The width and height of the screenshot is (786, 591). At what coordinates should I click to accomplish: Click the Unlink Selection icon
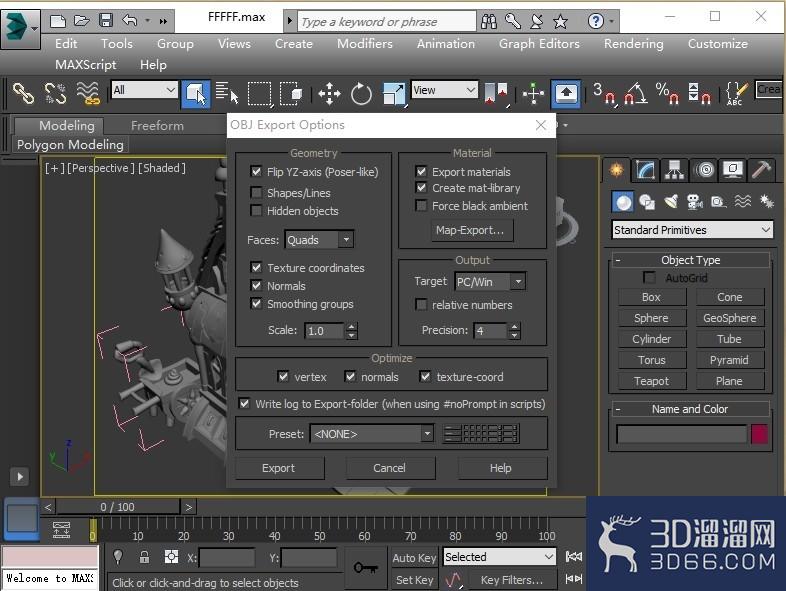(55, 93)
